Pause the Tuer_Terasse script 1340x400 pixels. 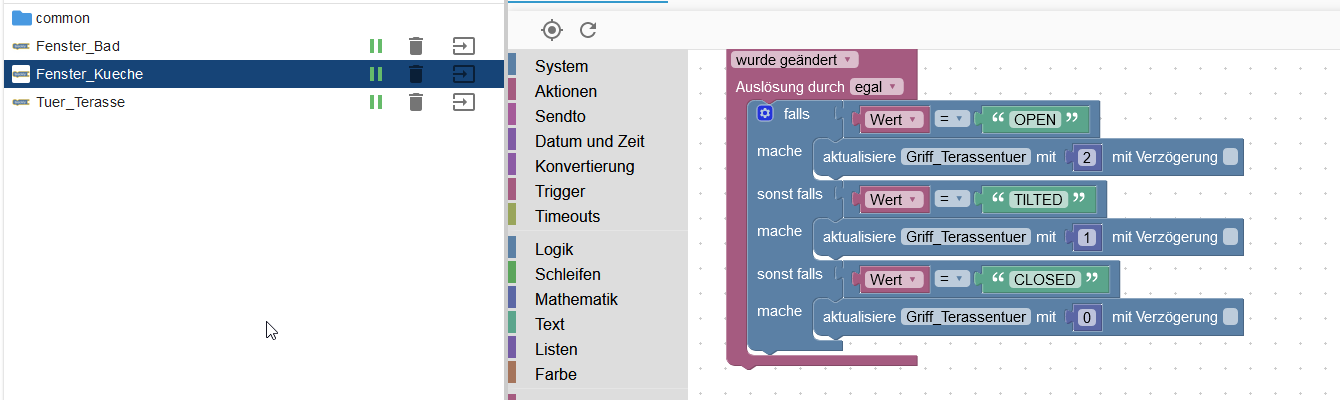tap(376, 102)
